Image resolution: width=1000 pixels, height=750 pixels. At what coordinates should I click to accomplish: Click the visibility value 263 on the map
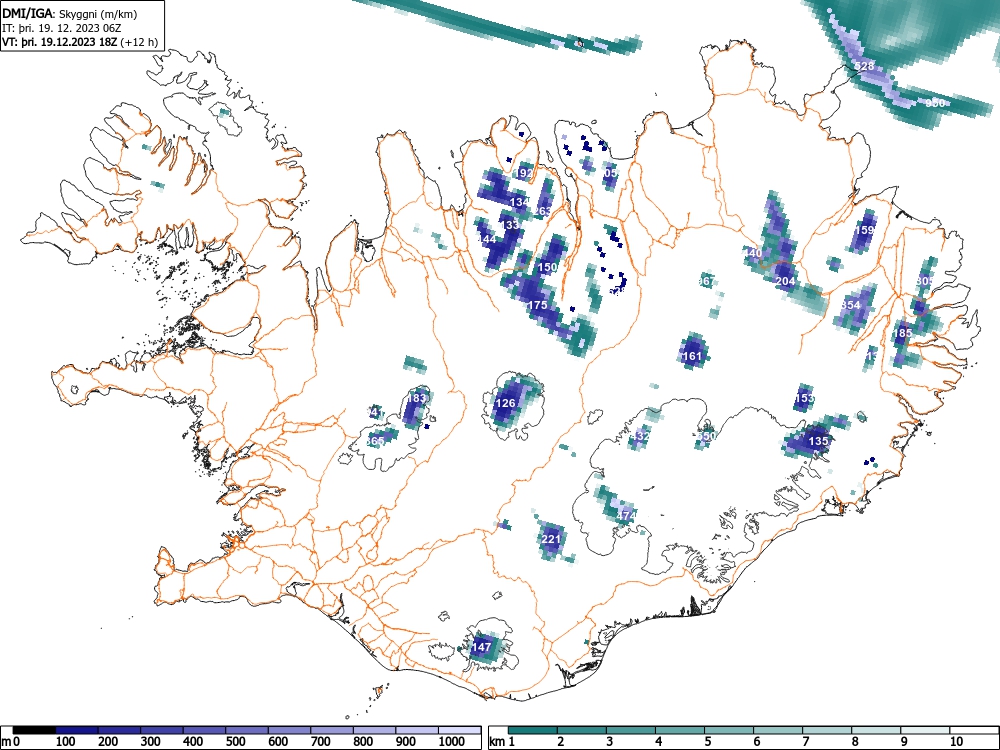click(542, 211)
